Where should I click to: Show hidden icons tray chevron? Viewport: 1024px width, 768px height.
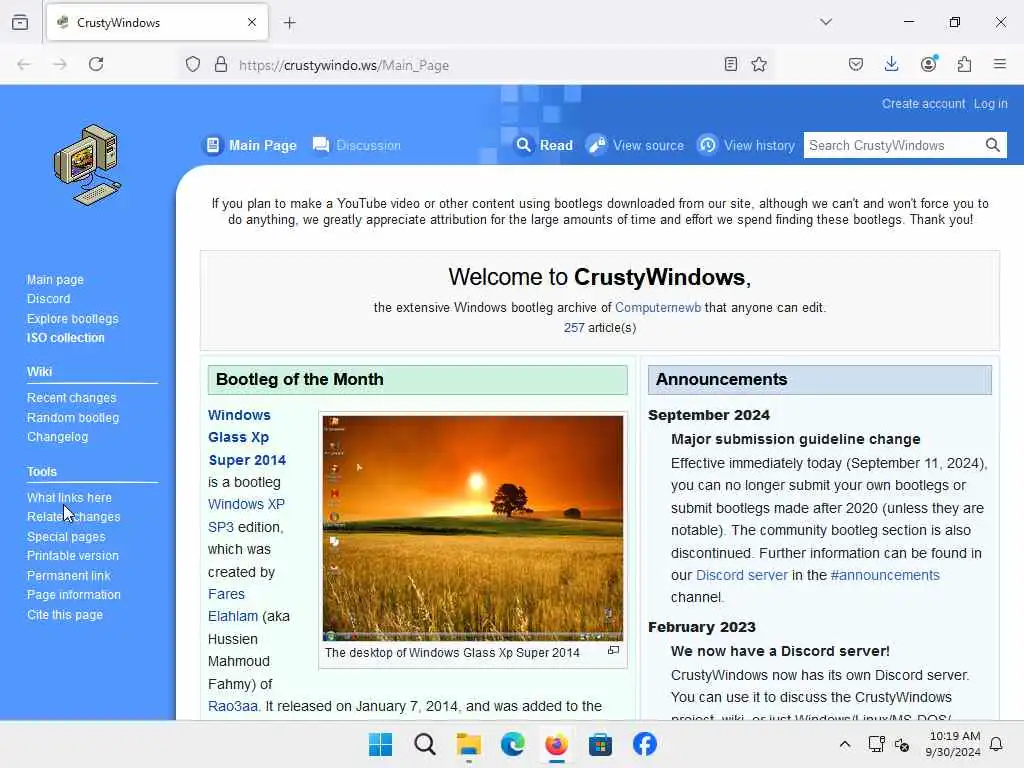(x=844, y=744)
